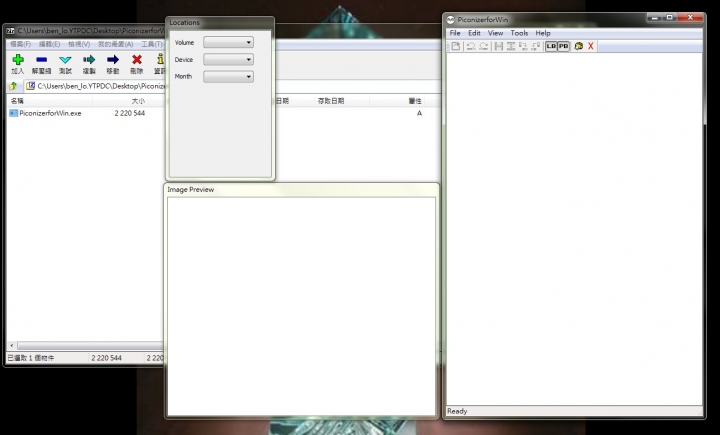The height and width of the screenshot is (435, 720).
Task: Open the Device dropdown in Locations
Action: point(228,59)
